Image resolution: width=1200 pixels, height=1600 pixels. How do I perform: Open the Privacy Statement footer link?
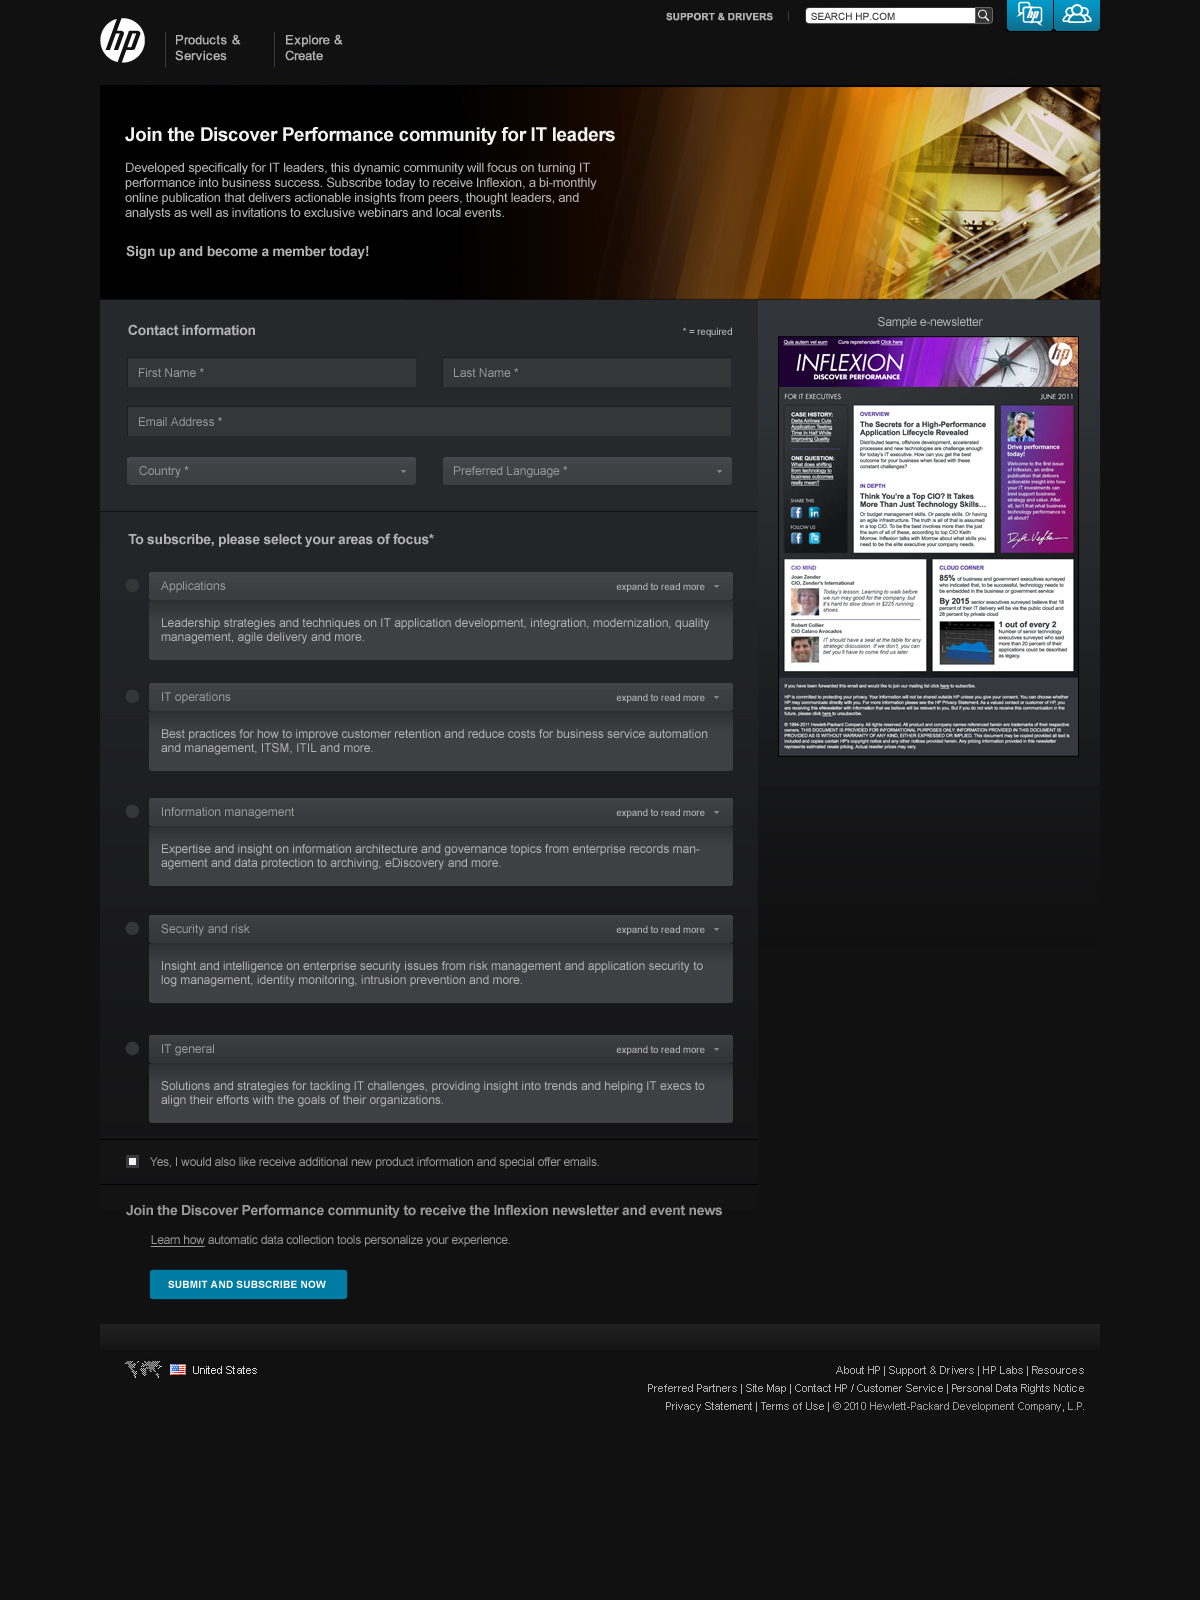708,1406
